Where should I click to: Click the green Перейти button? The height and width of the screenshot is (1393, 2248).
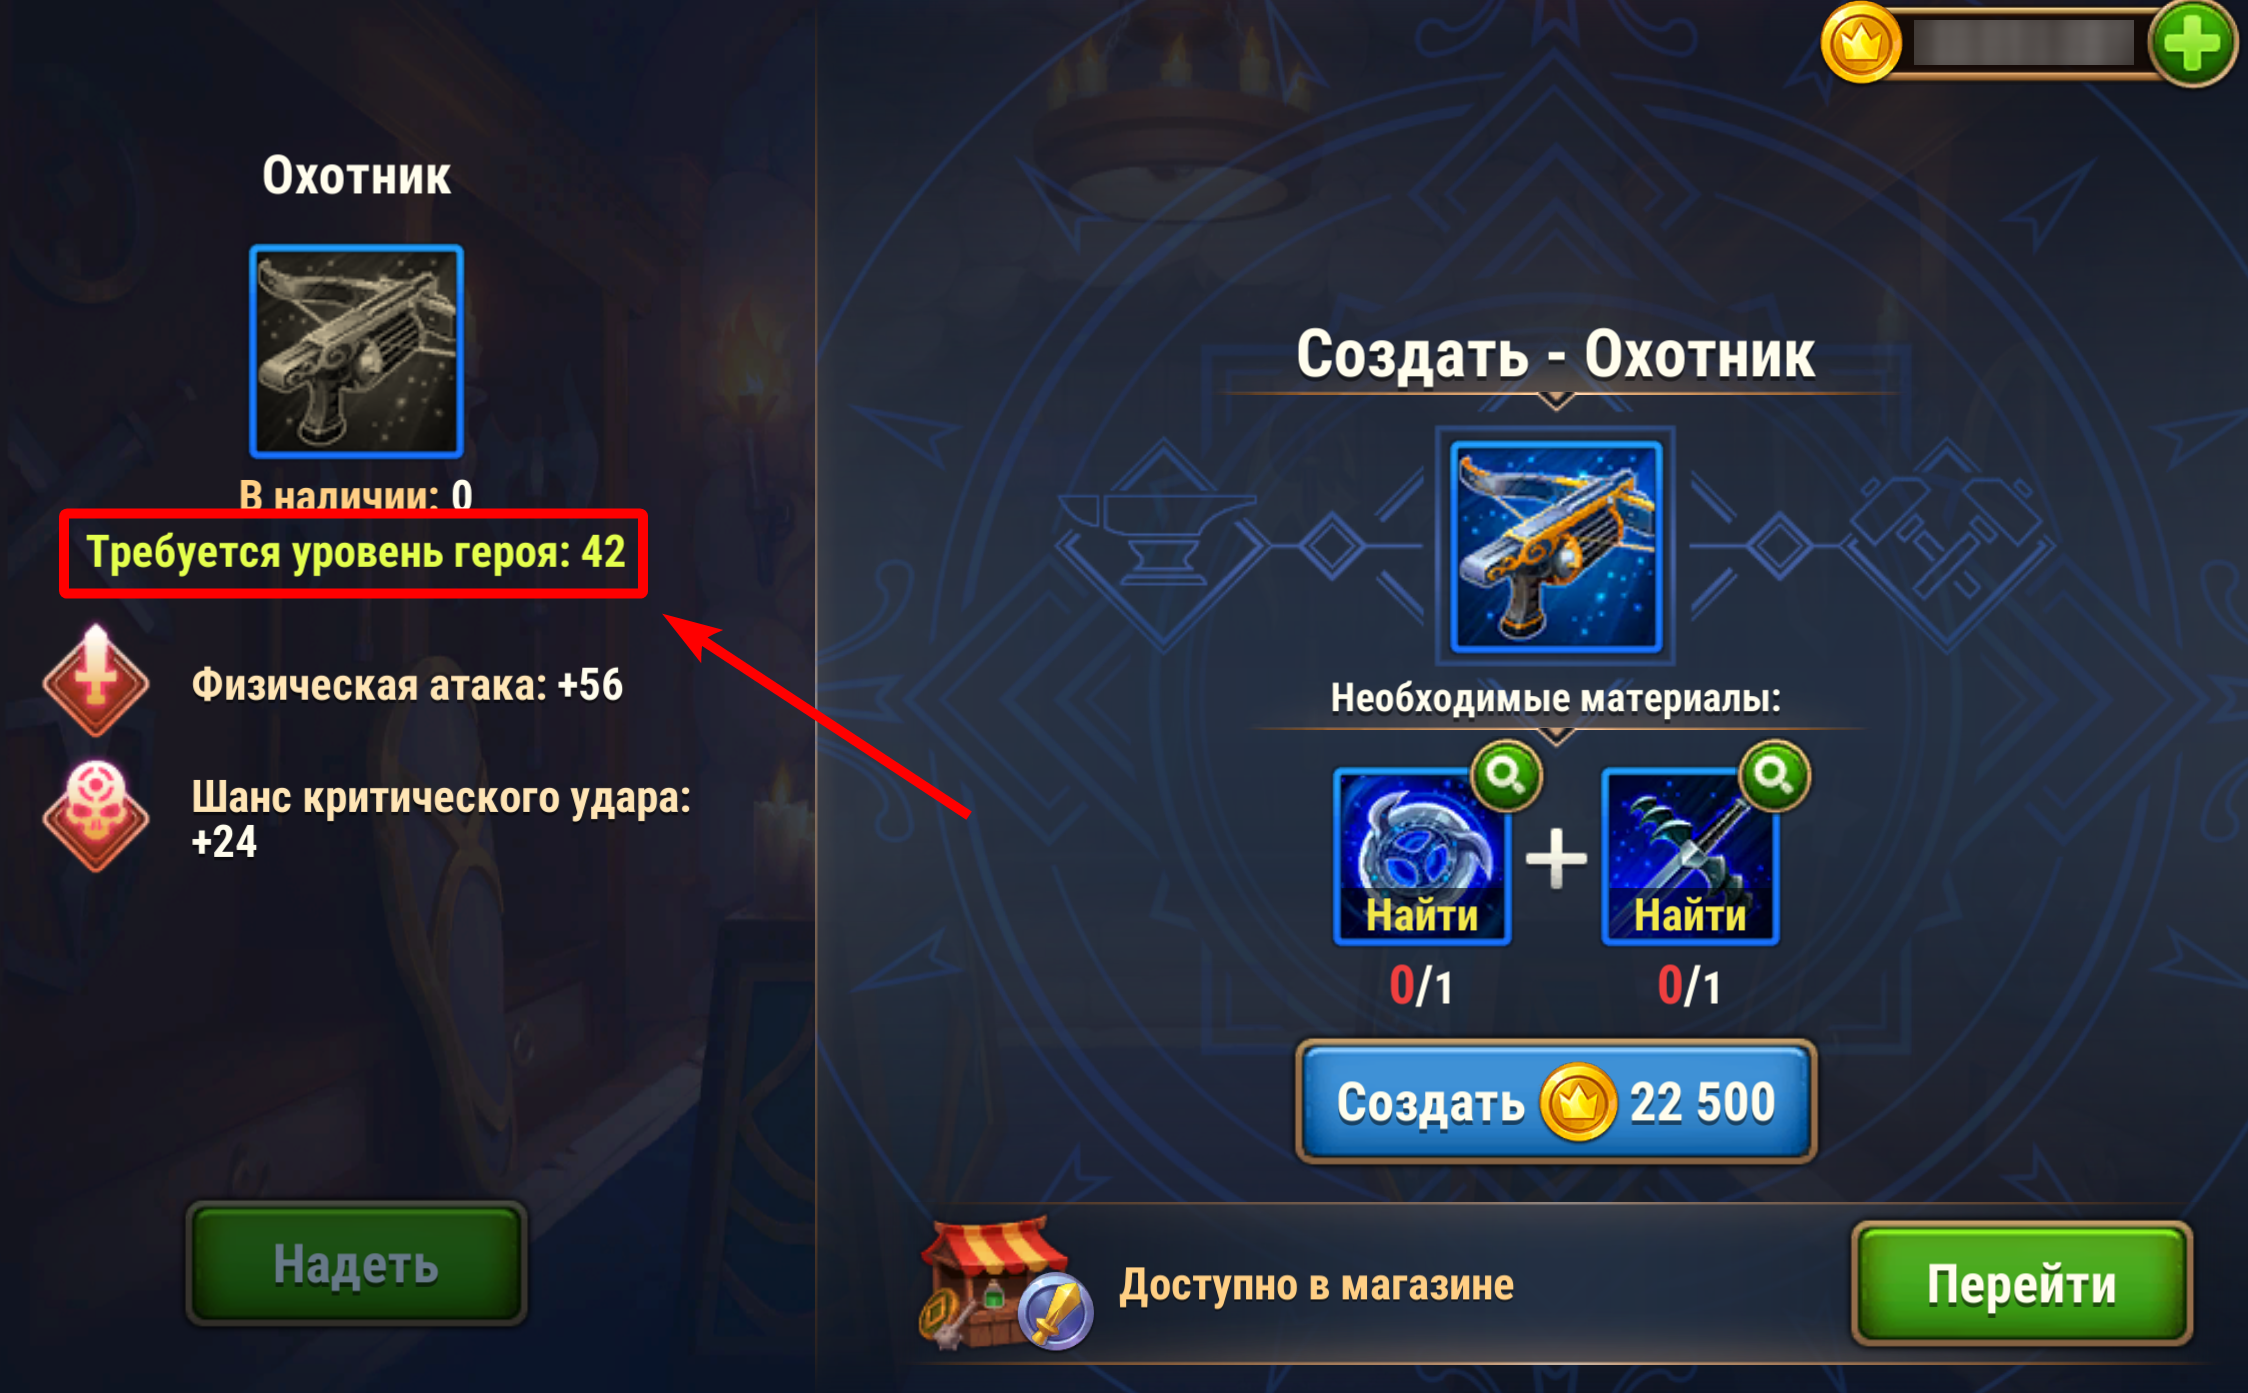tap(2021, 1284)
